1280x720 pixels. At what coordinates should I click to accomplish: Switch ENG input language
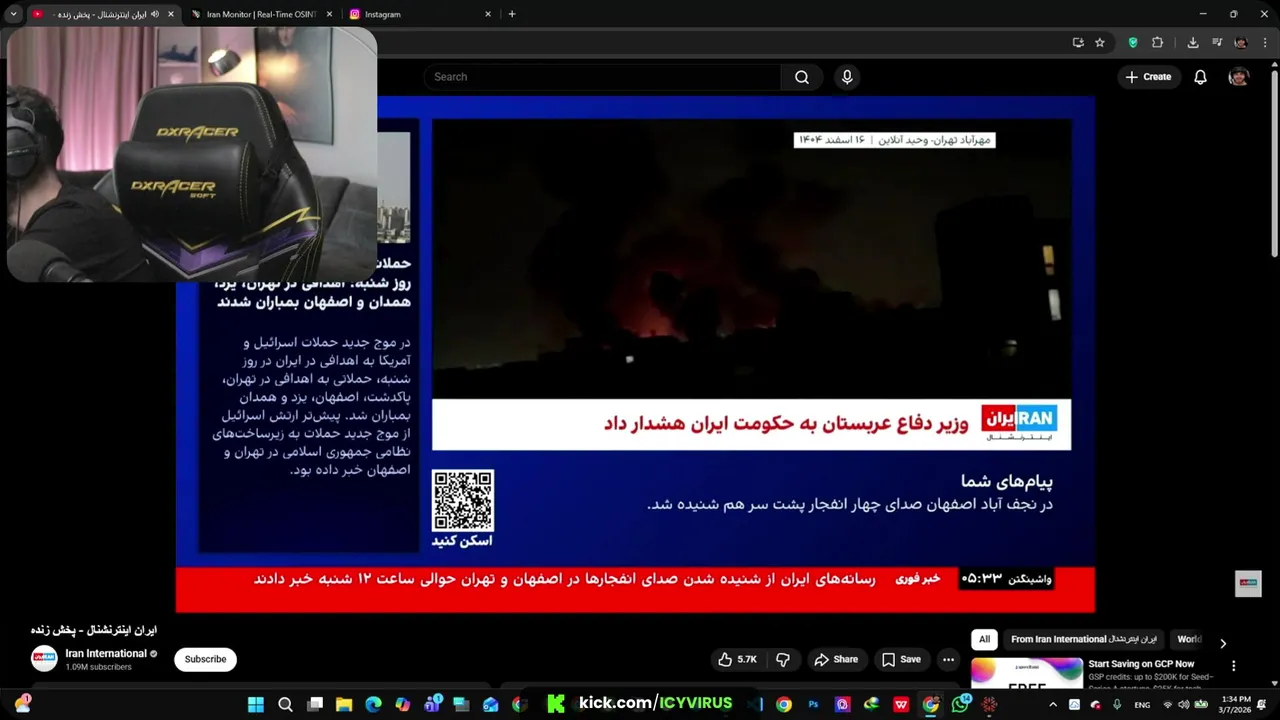tap(1142, 705)
